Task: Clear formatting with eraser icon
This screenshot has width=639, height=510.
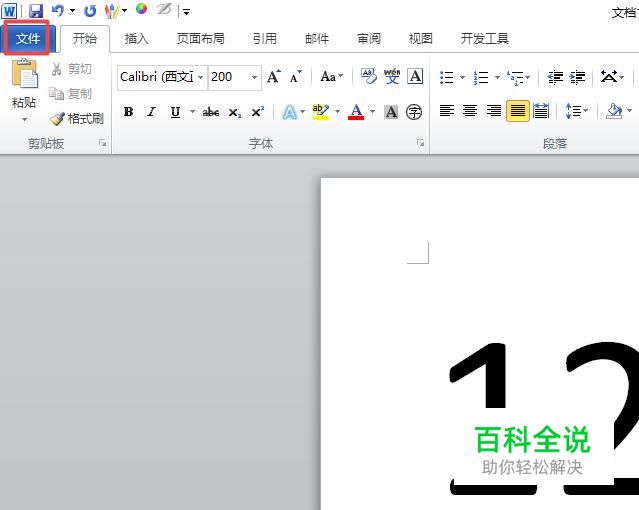Action: click(369, 76)
